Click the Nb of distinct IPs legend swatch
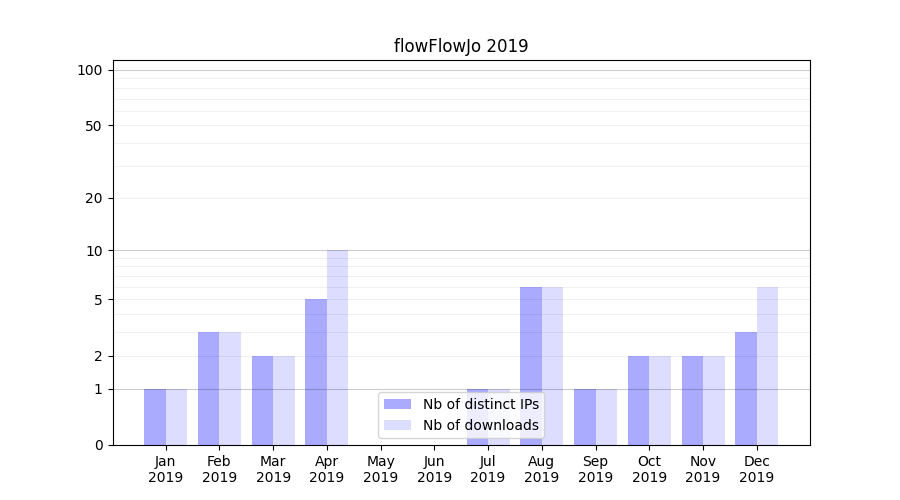The width and height of the screenshot is (900, 500). coord(397,404)
